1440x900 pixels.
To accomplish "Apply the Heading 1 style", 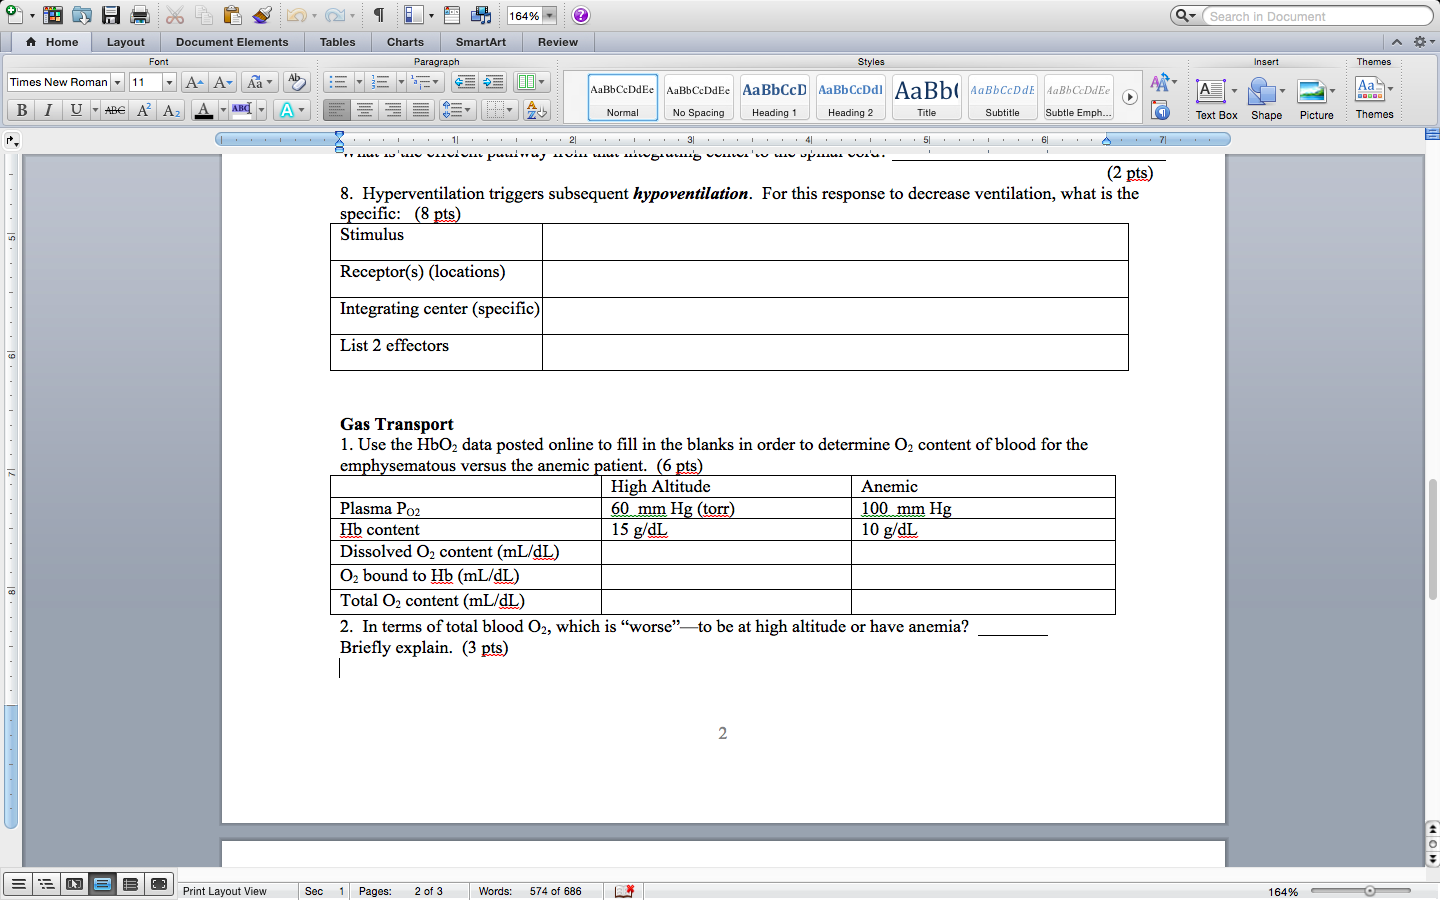I will point(774,97).
